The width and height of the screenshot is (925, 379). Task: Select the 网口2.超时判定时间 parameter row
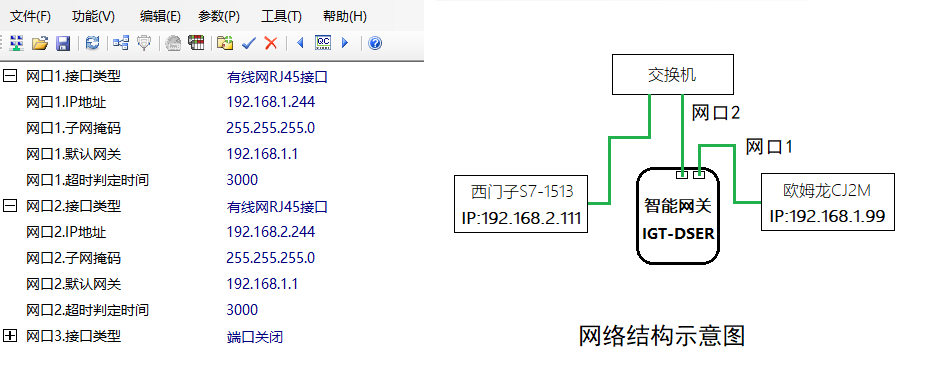point(87,310)
